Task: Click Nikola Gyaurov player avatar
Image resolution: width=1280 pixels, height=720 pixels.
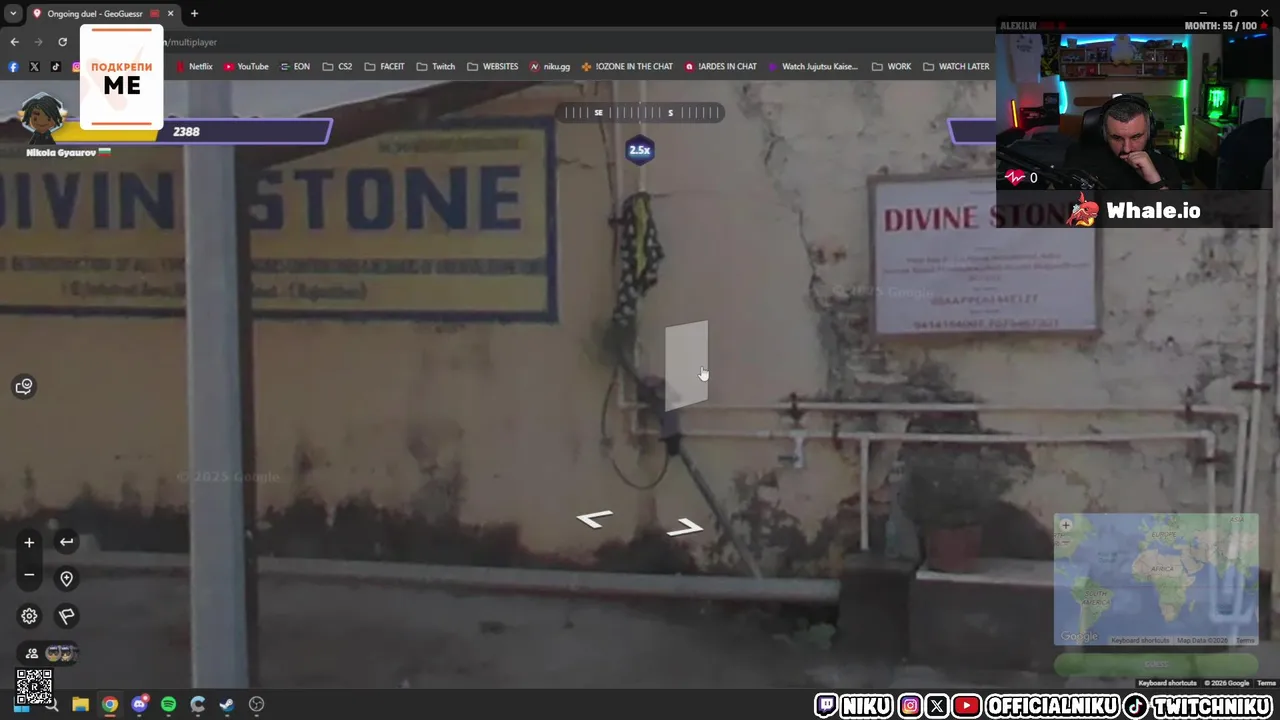Action: tap(42, 118)
